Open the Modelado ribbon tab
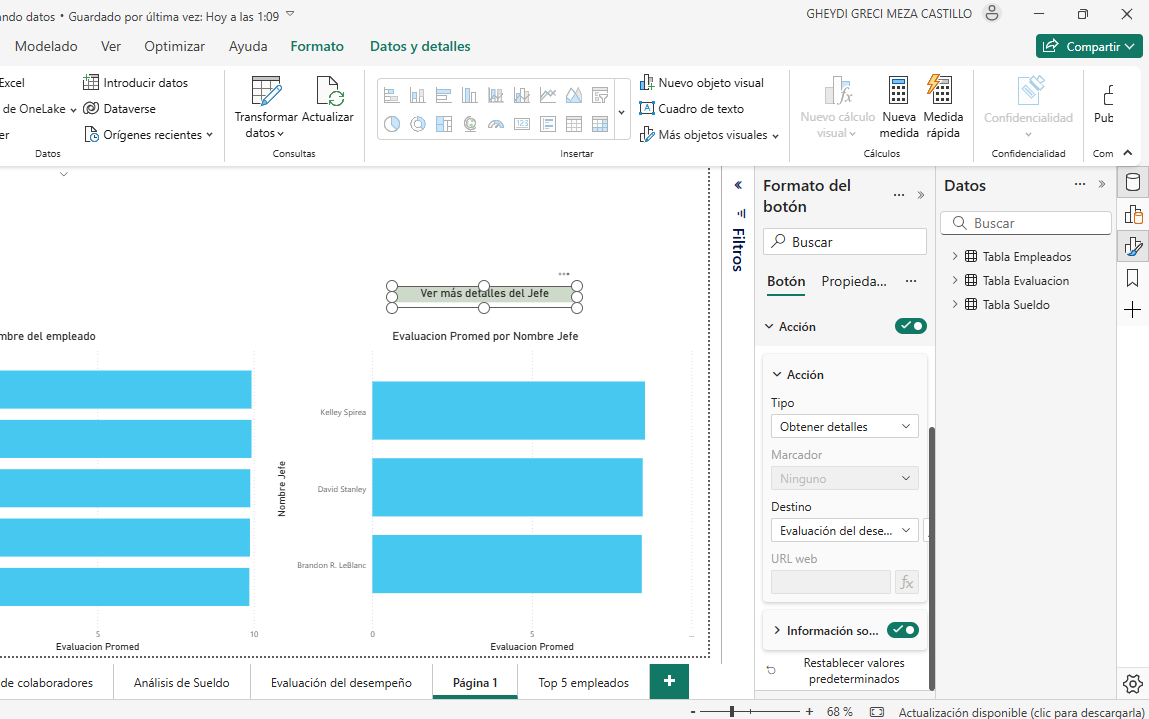 click(46, 46)
